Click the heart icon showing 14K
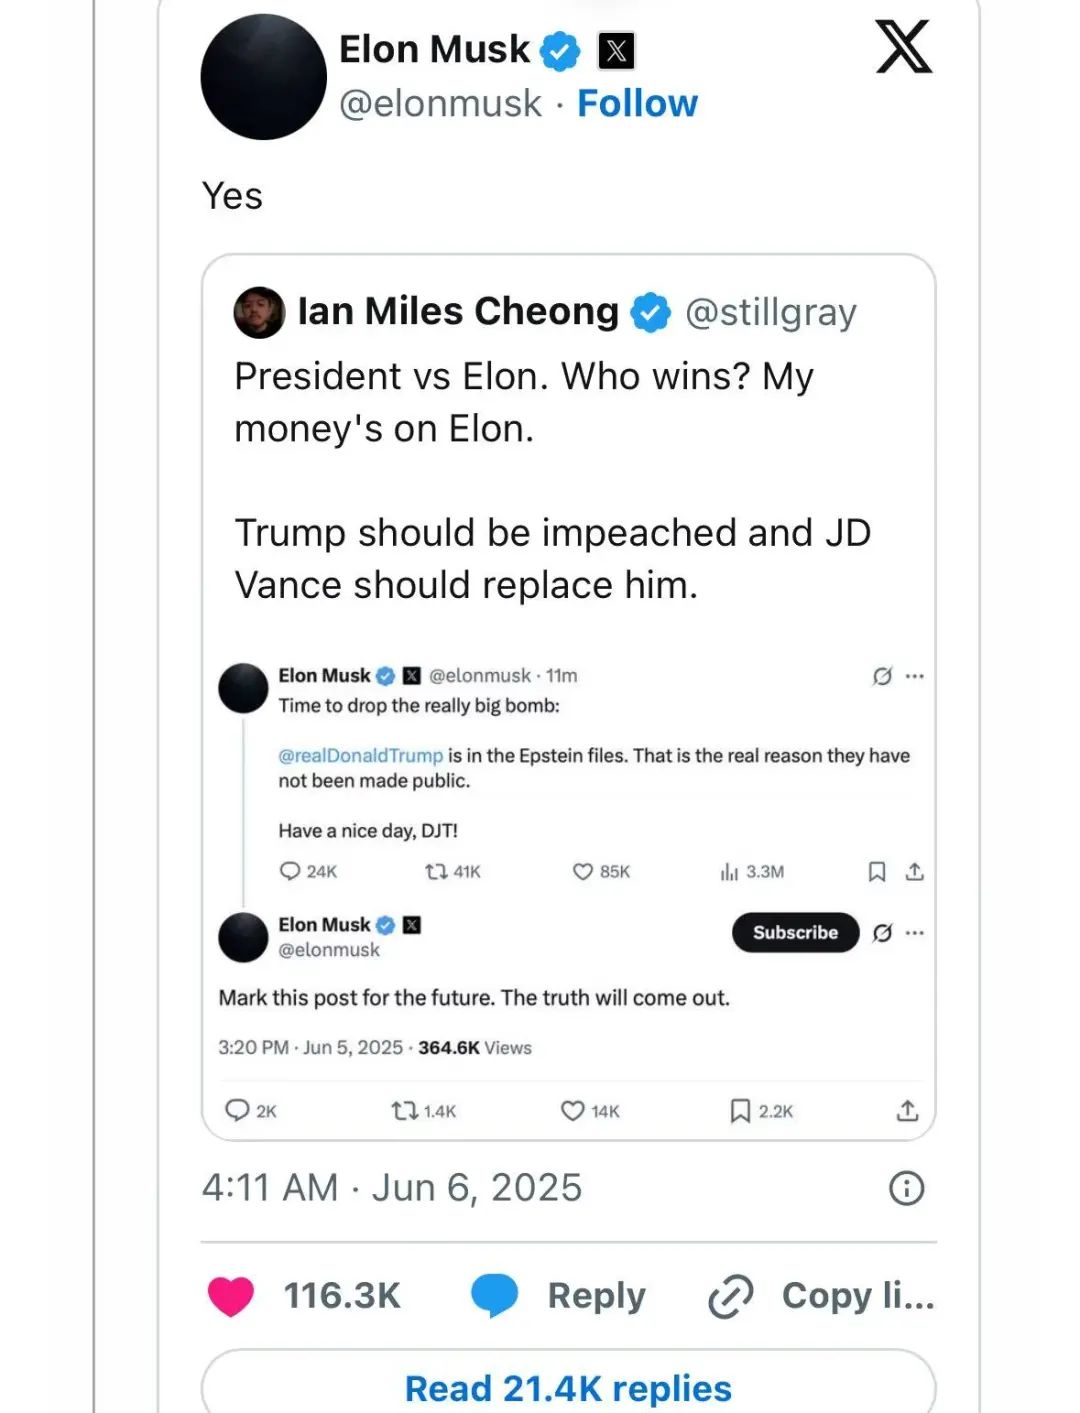This screenshot has width=1080, height=1413. point(572,1111)
